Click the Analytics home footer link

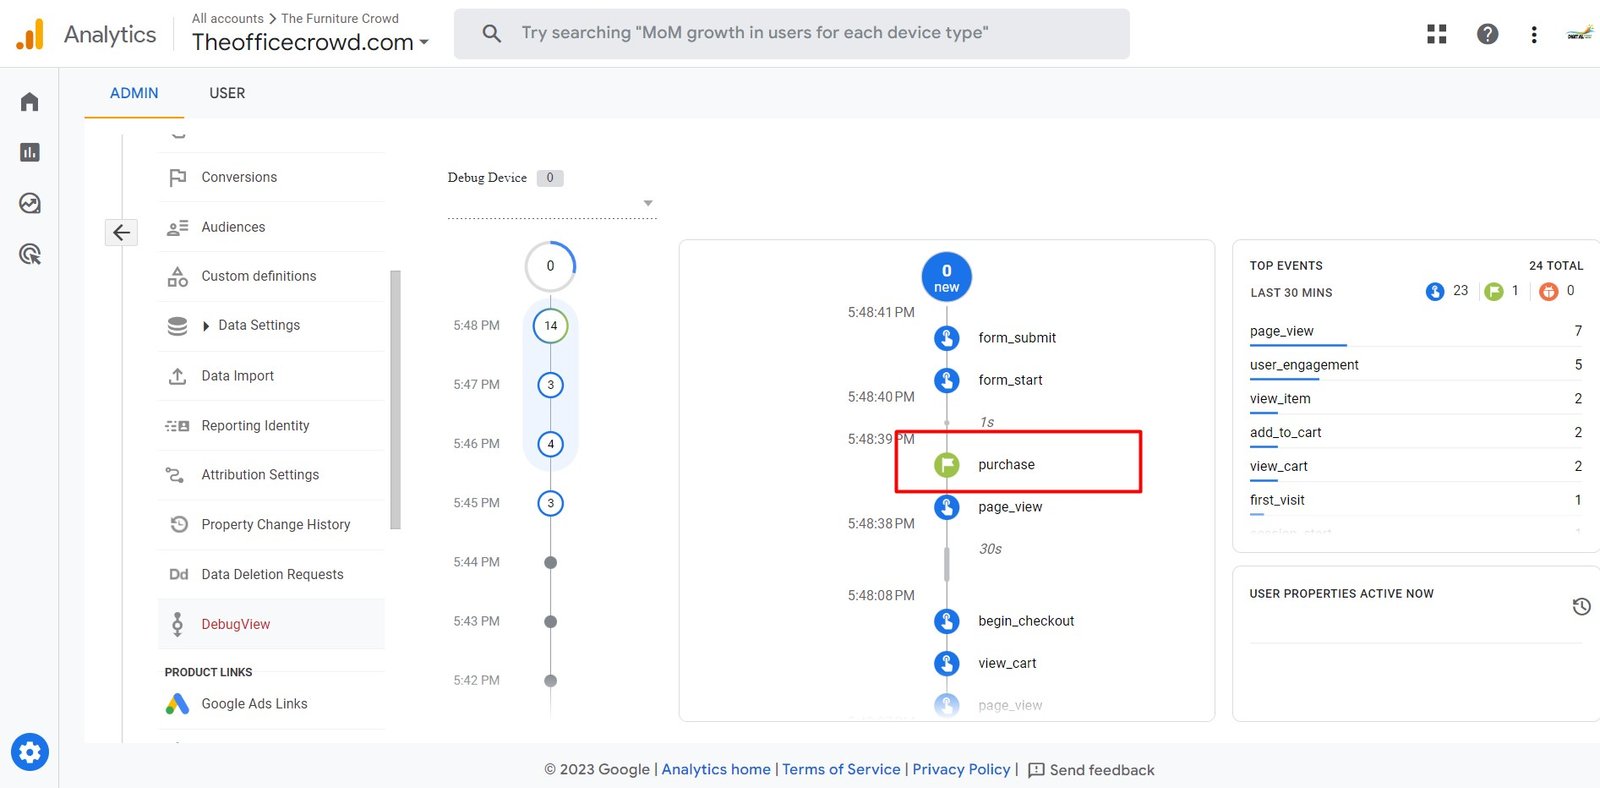point(716,769)
